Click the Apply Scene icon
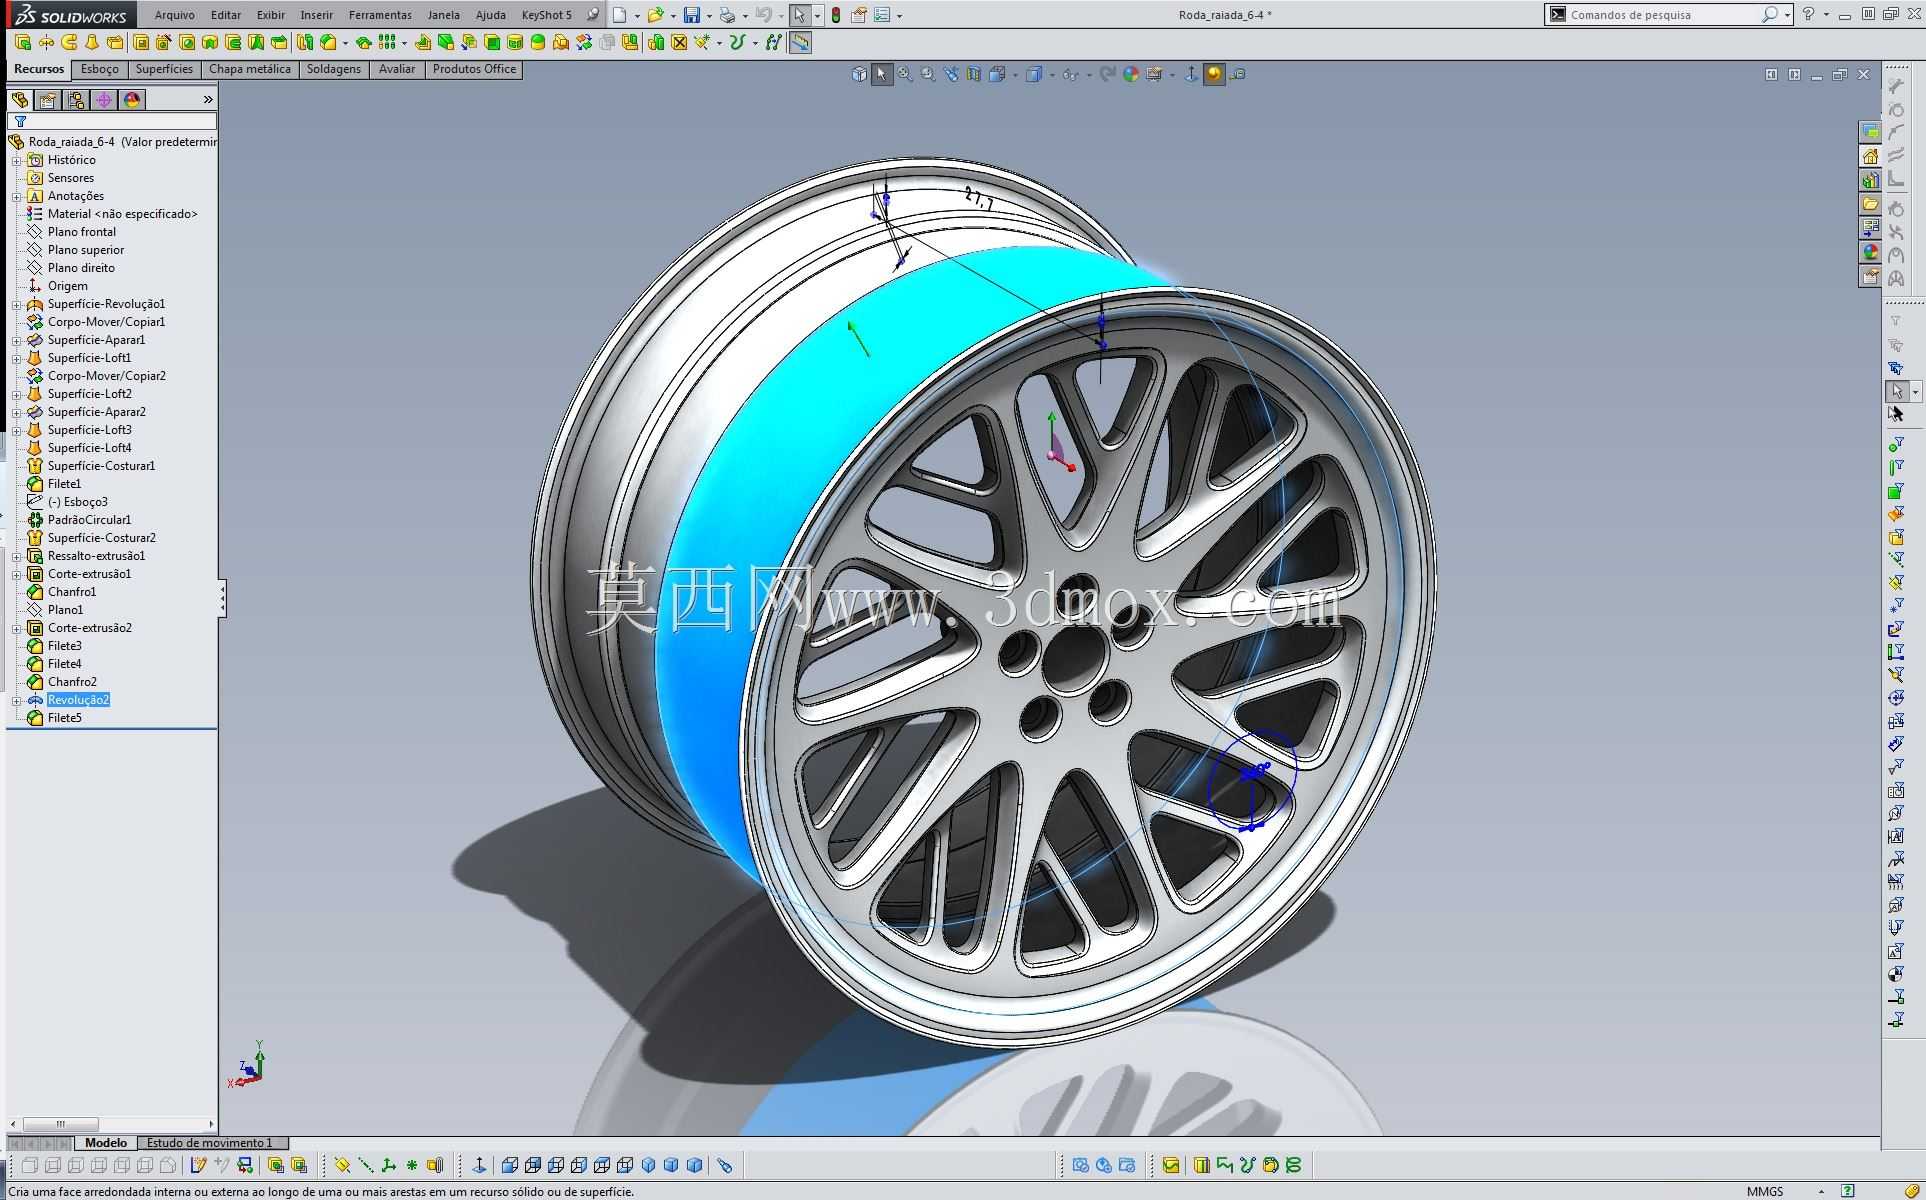This screenshot has height=1200, width=1926. pos(1155,74)
